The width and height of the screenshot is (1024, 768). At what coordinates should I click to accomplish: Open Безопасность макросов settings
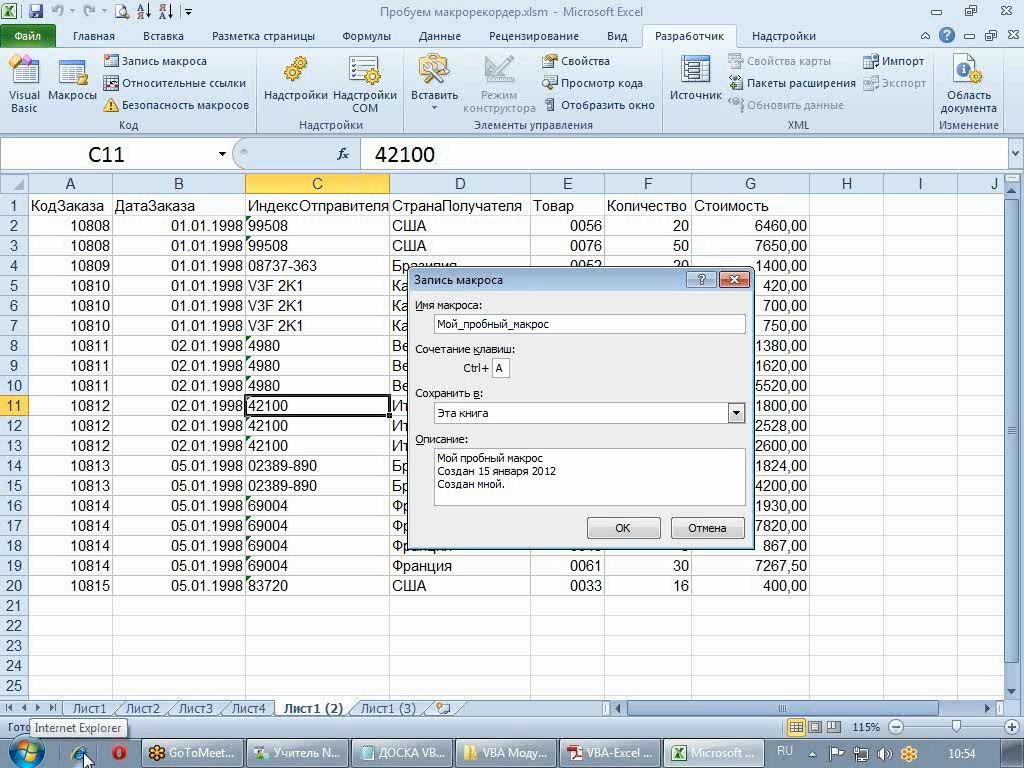[x=176, y=105]
